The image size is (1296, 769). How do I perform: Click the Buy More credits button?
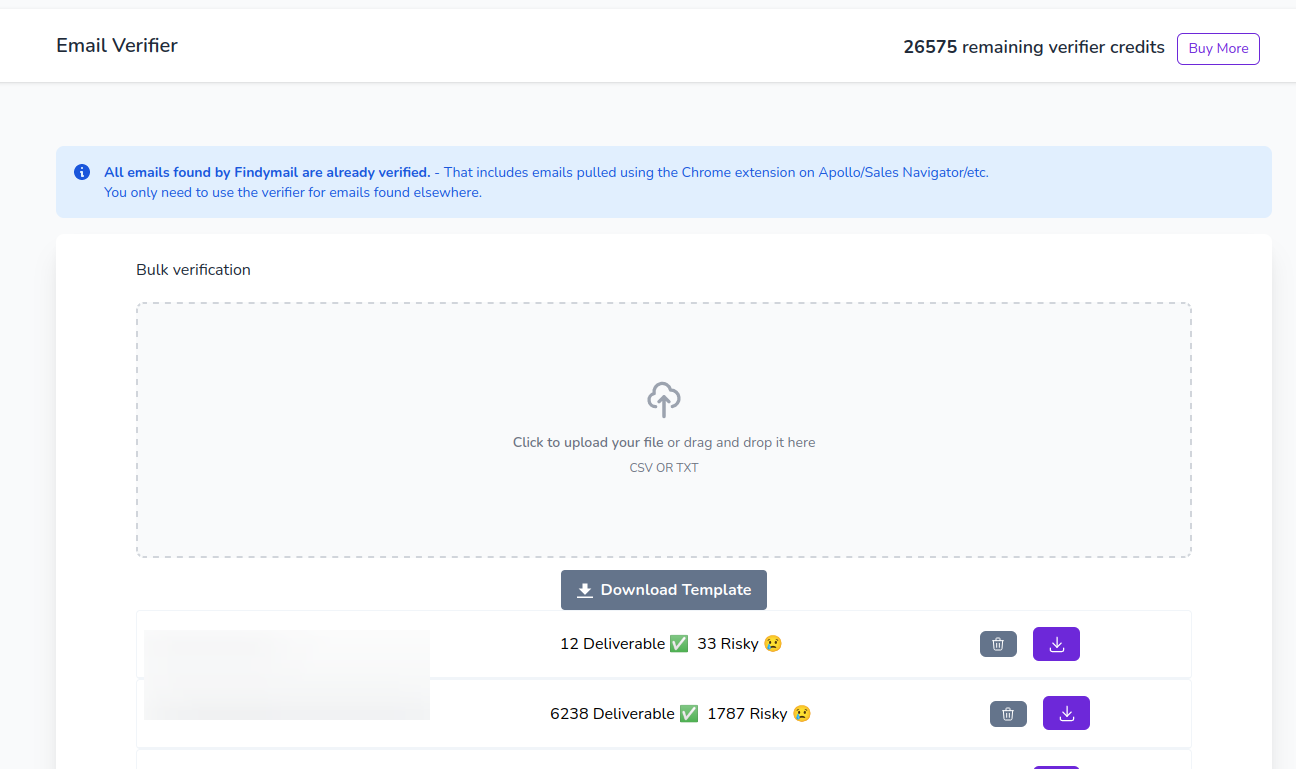click(x=1217, y=49)
